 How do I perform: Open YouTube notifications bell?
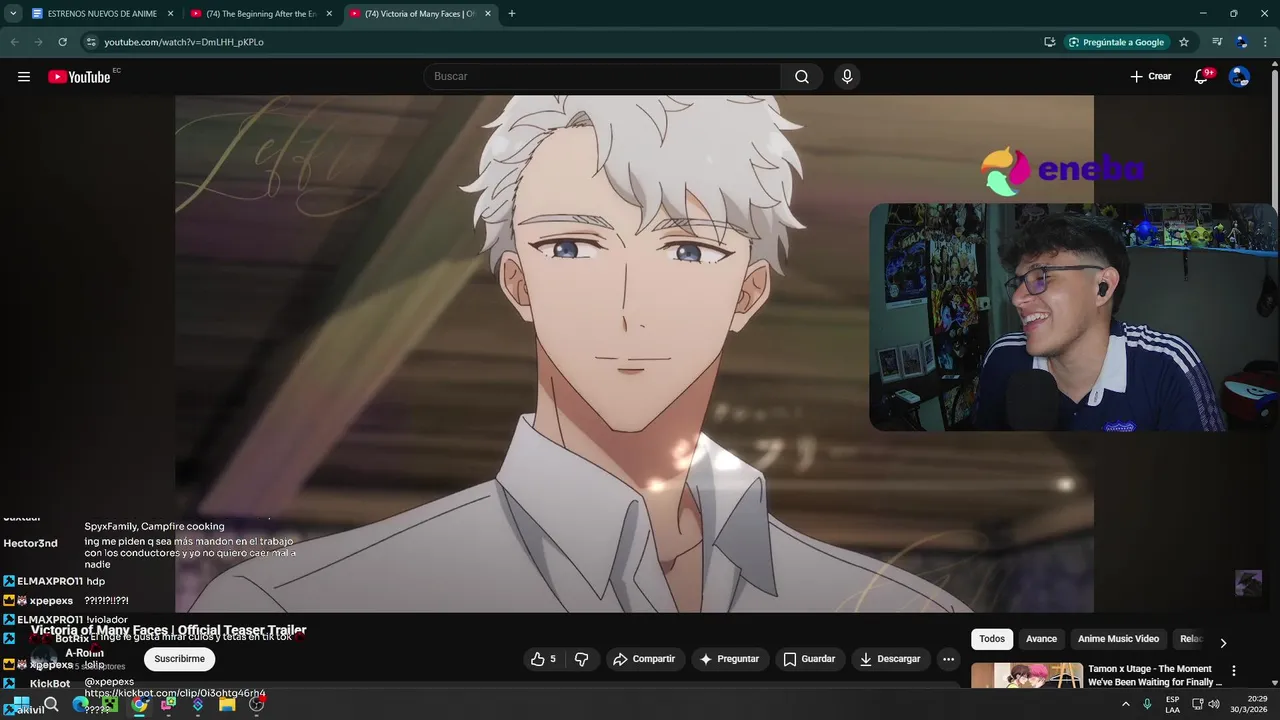point(1202,77)
